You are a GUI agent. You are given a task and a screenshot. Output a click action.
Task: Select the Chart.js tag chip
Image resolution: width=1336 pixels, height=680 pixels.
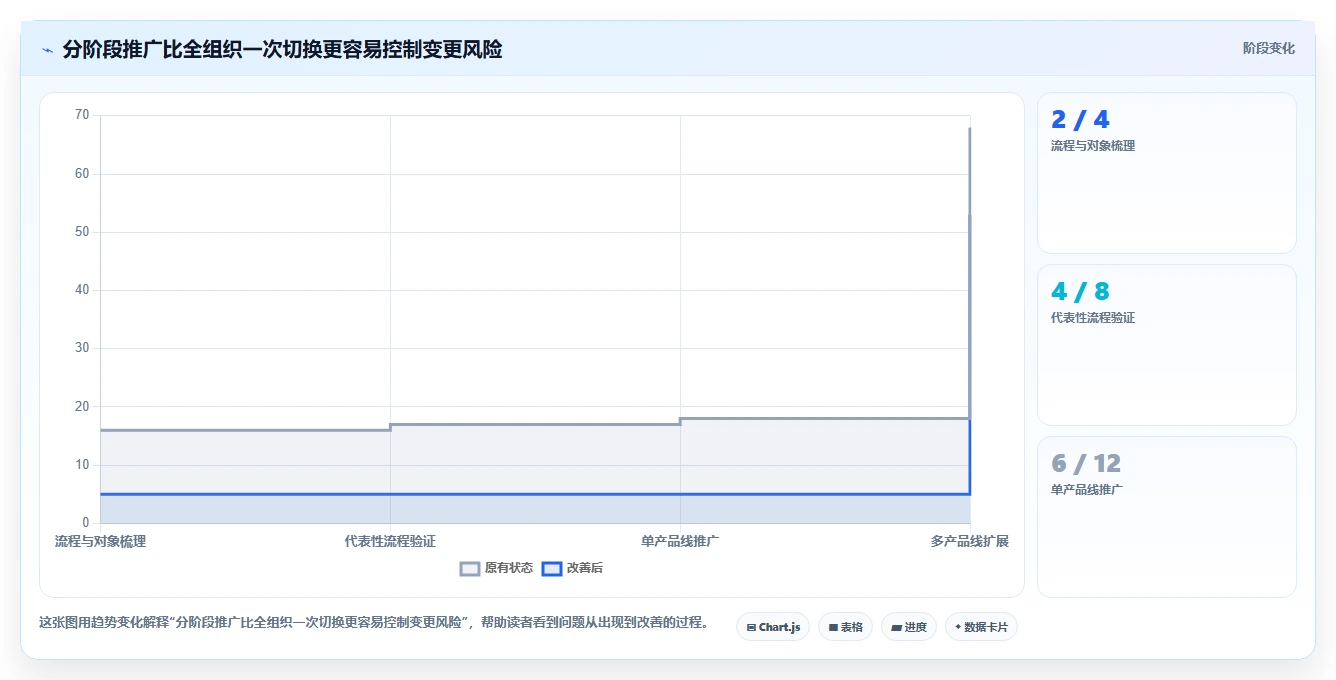[773, 627]
